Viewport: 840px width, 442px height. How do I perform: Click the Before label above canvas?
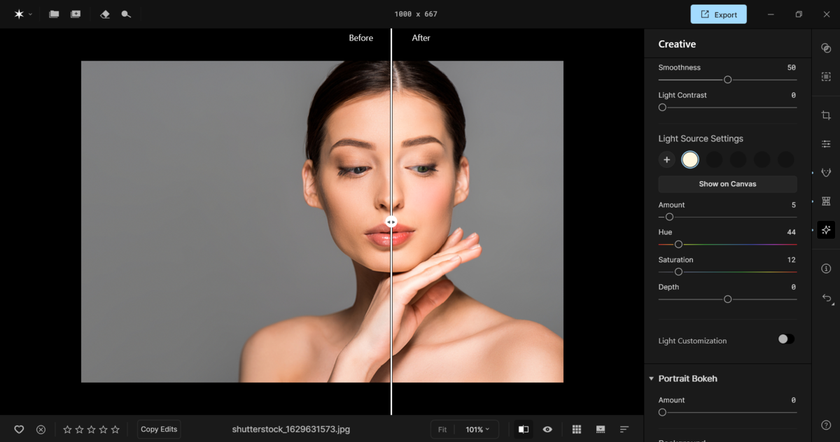click(x=361, y=38)
